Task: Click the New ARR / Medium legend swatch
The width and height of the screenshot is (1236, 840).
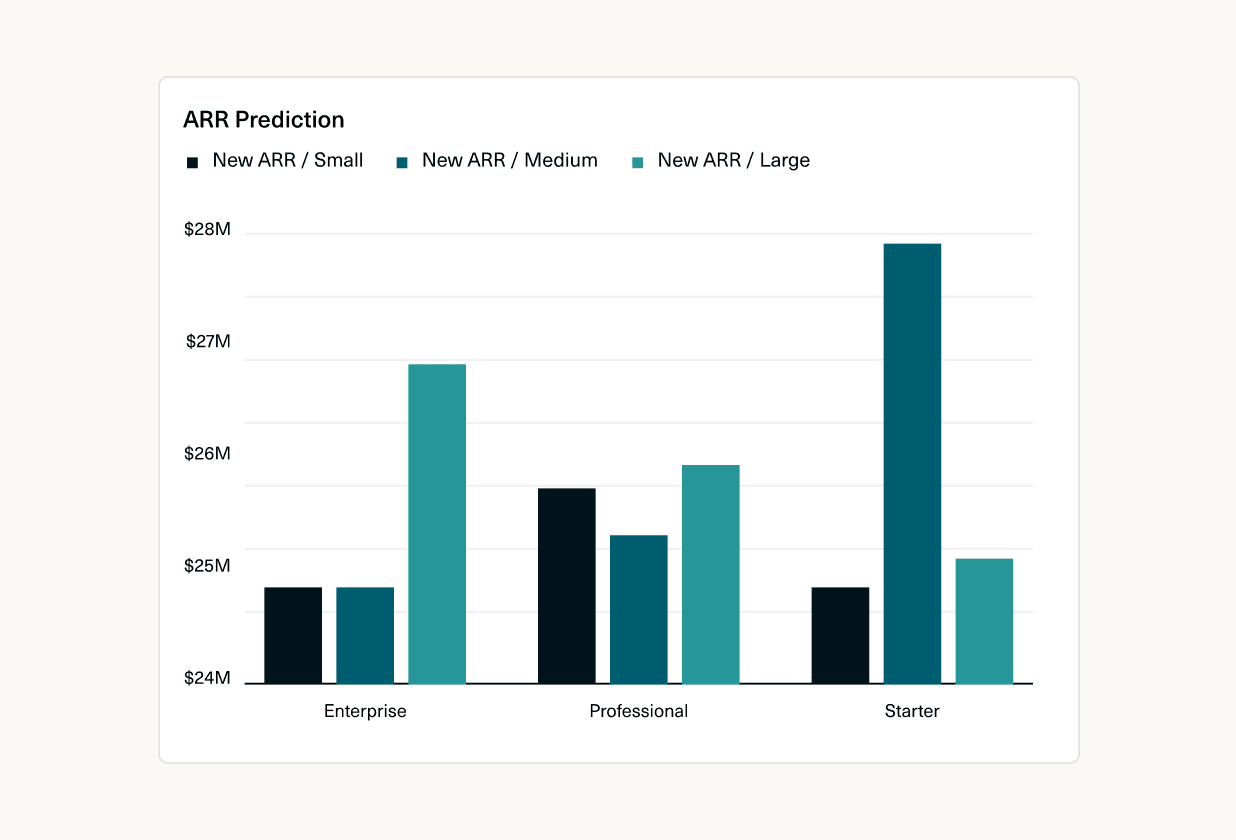Action: click(x=404, y=160)
